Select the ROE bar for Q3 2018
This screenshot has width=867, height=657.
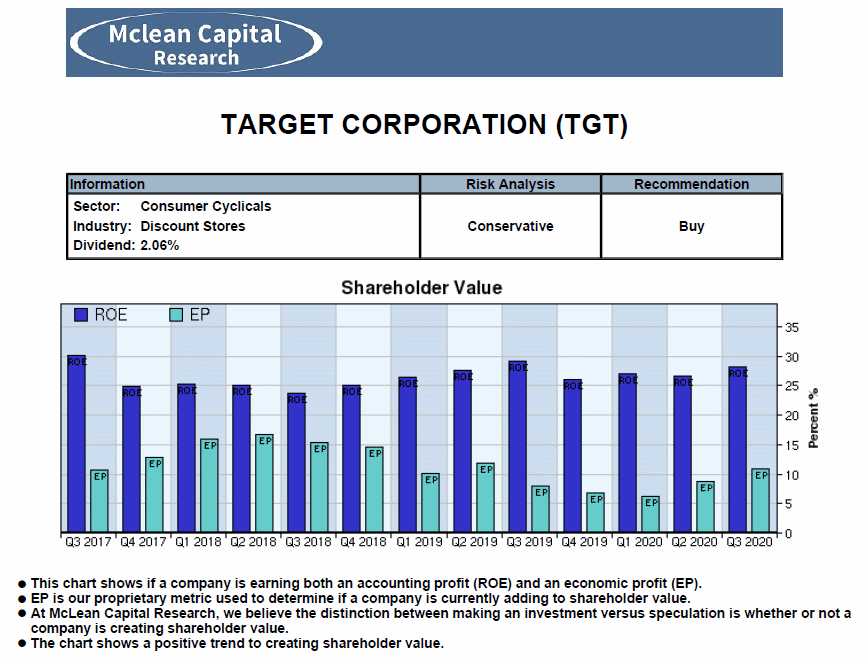[296, 463]
